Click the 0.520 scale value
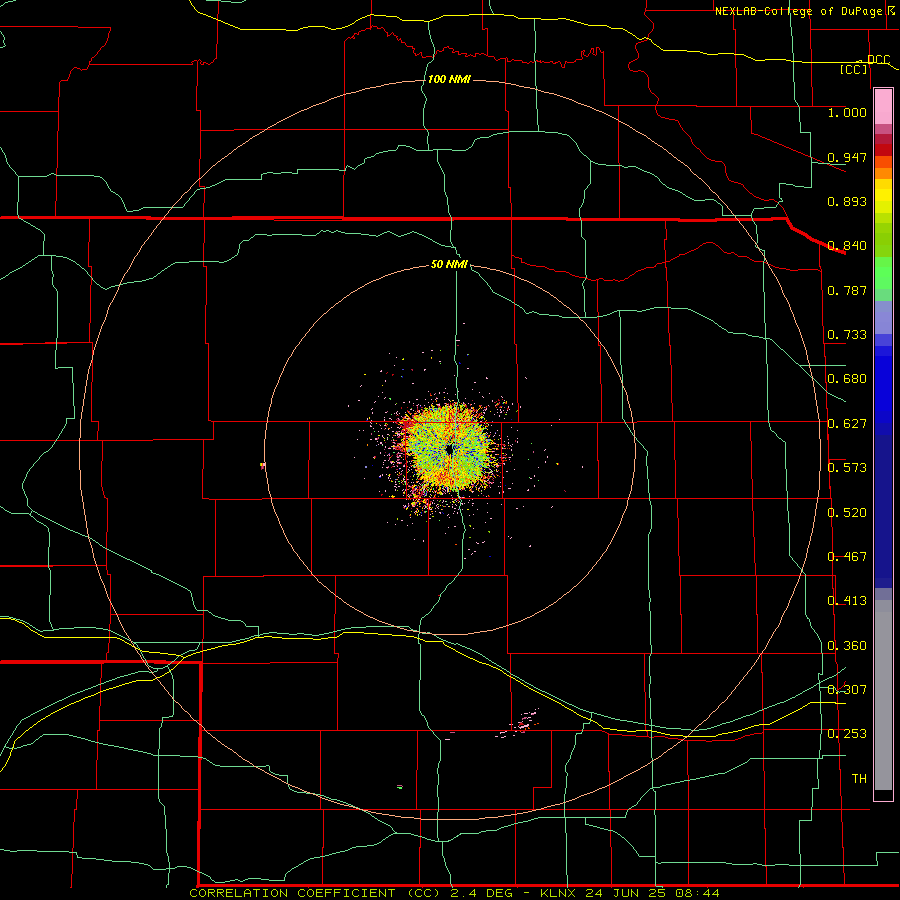 (847, 513)
